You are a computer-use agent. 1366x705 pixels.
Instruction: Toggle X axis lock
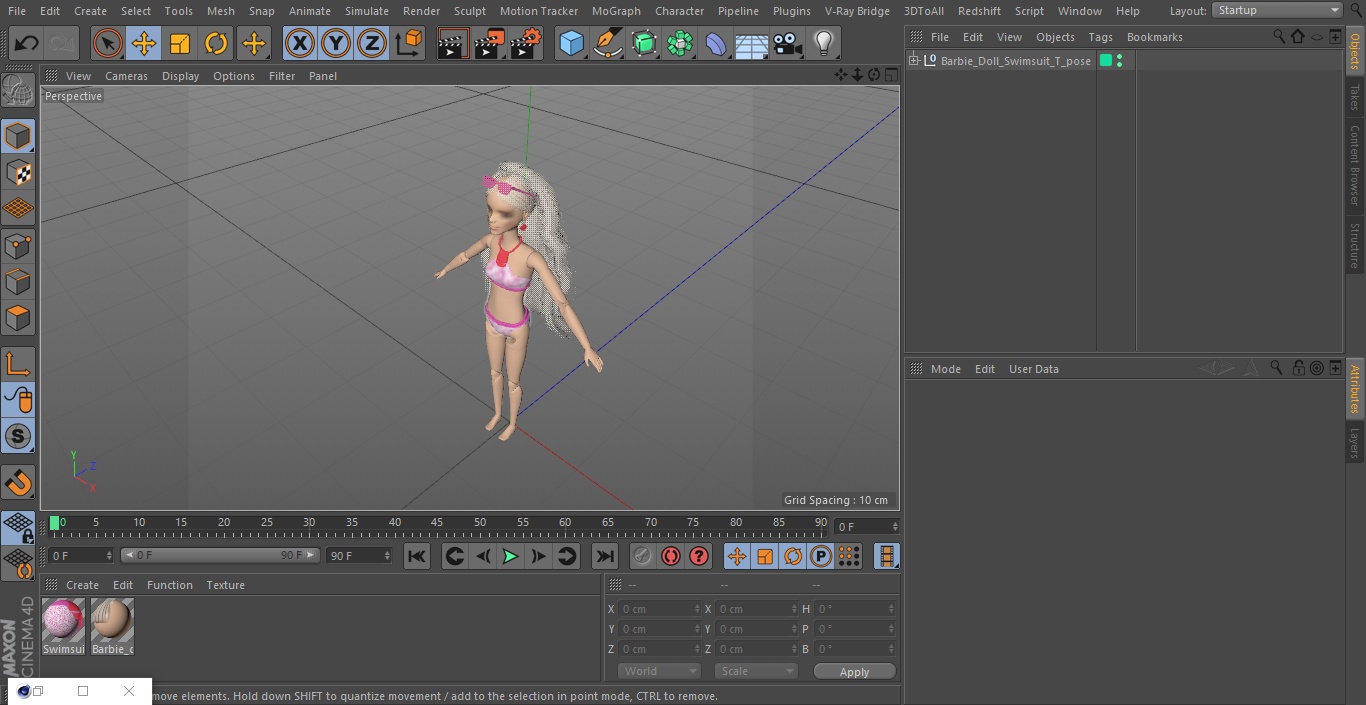(x=299, y=43)
